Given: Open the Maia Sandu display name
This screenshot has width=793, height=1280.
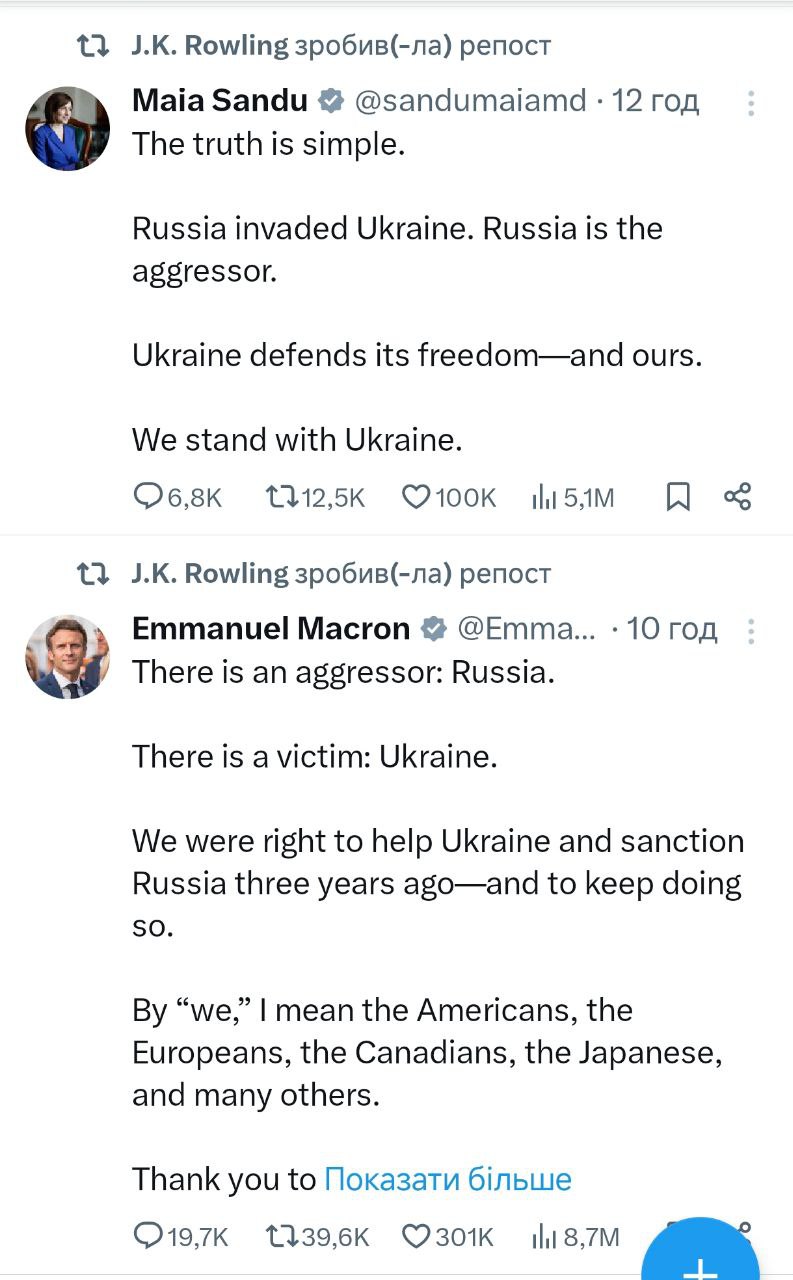Looking at the screenshot, I should (220, 101).
